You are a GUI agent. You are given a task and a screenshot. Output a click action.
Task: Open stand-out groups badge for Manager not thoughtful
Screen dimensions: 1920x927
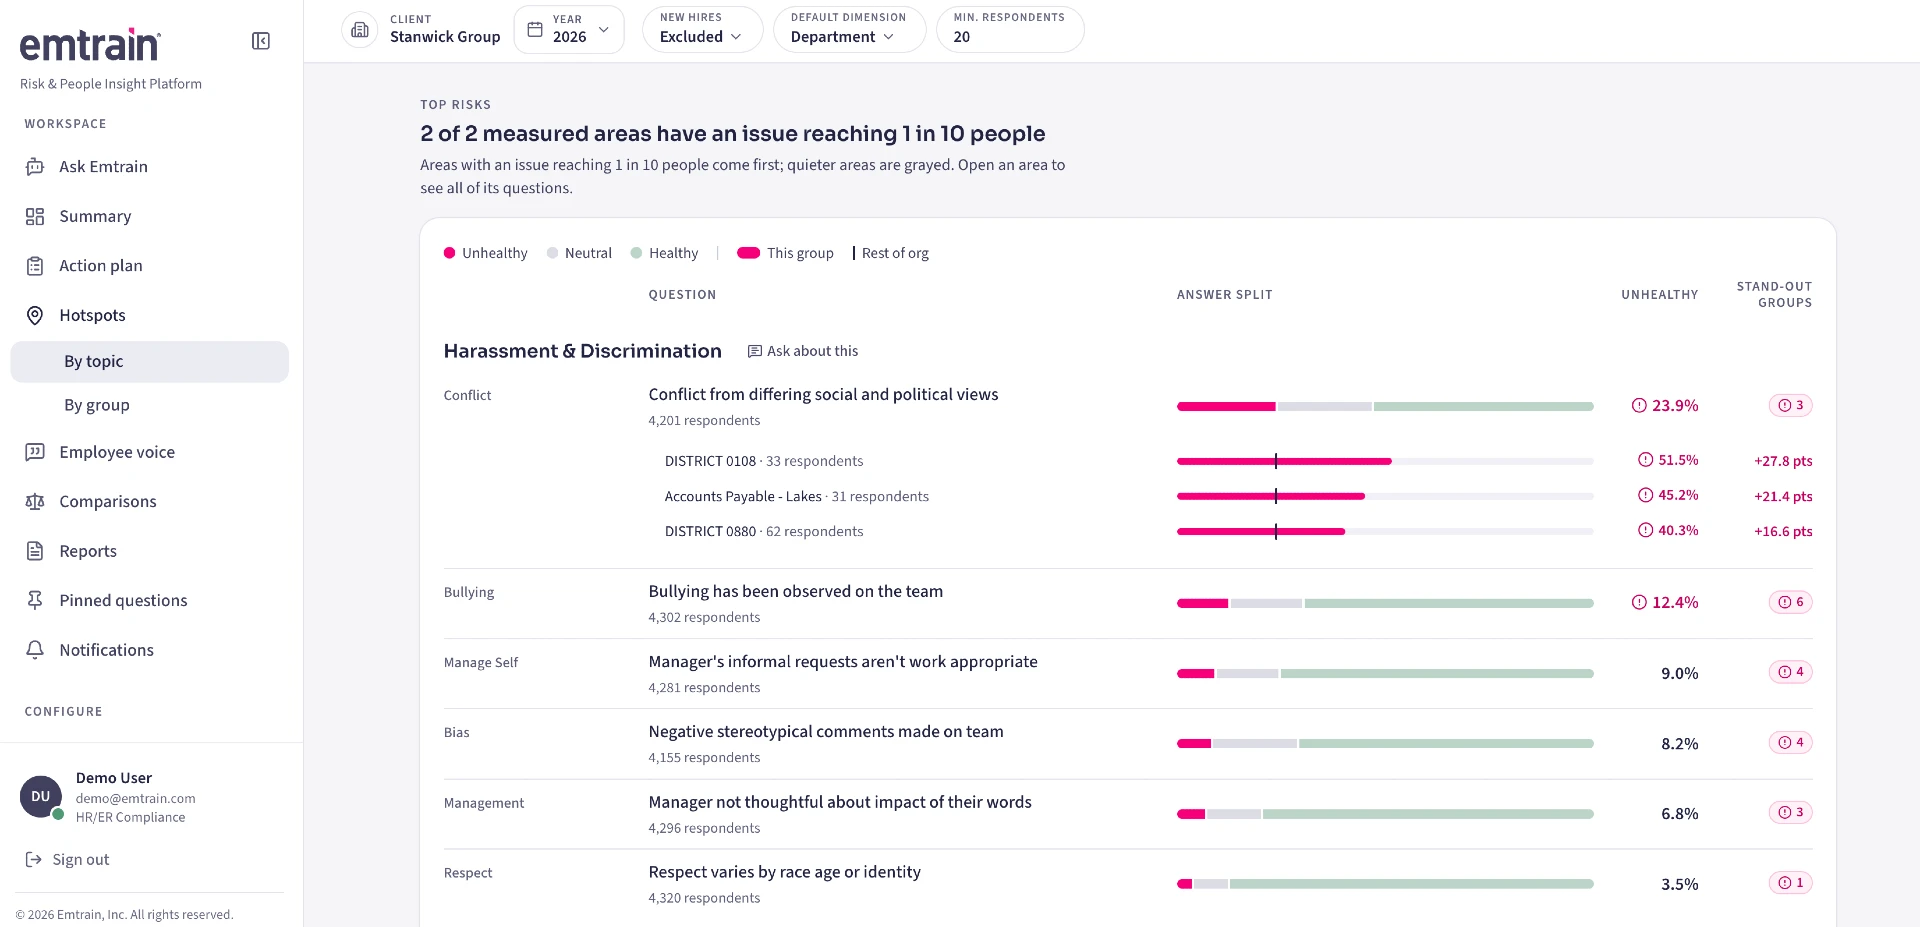pos(1790,812)
